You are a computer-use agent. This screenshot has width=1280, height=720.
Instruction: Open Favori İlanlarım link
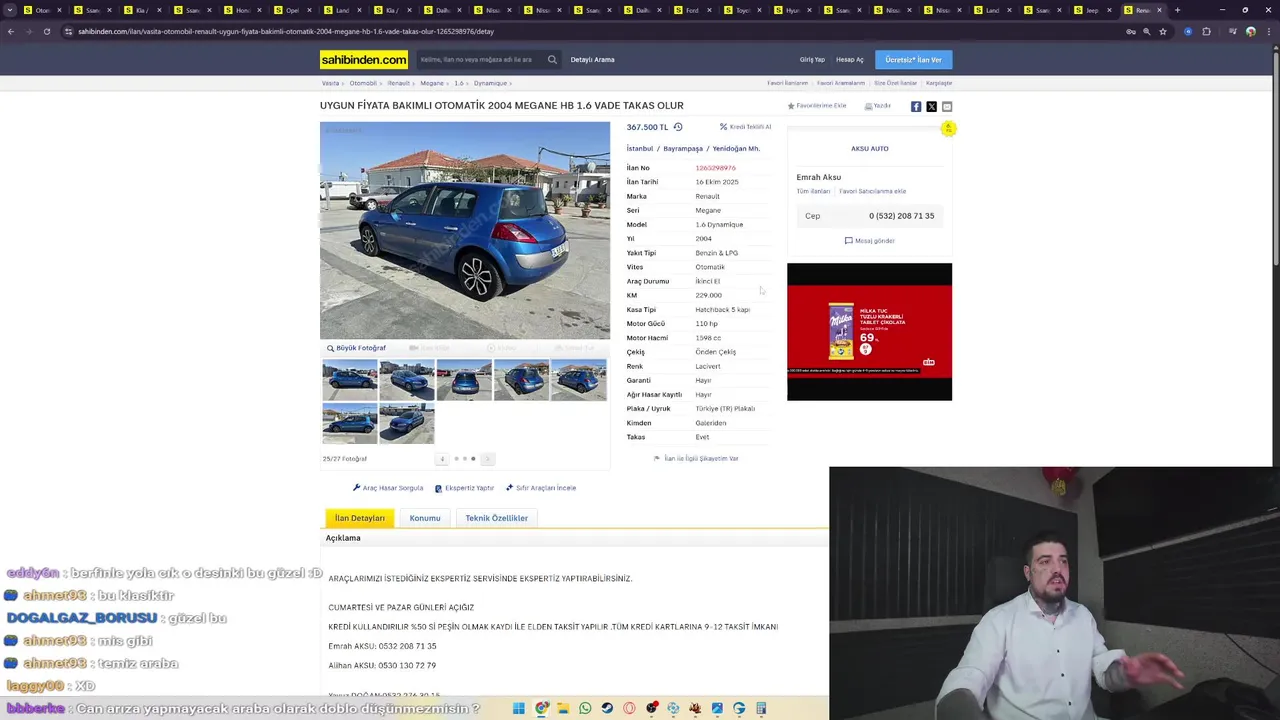pos(788,83)
